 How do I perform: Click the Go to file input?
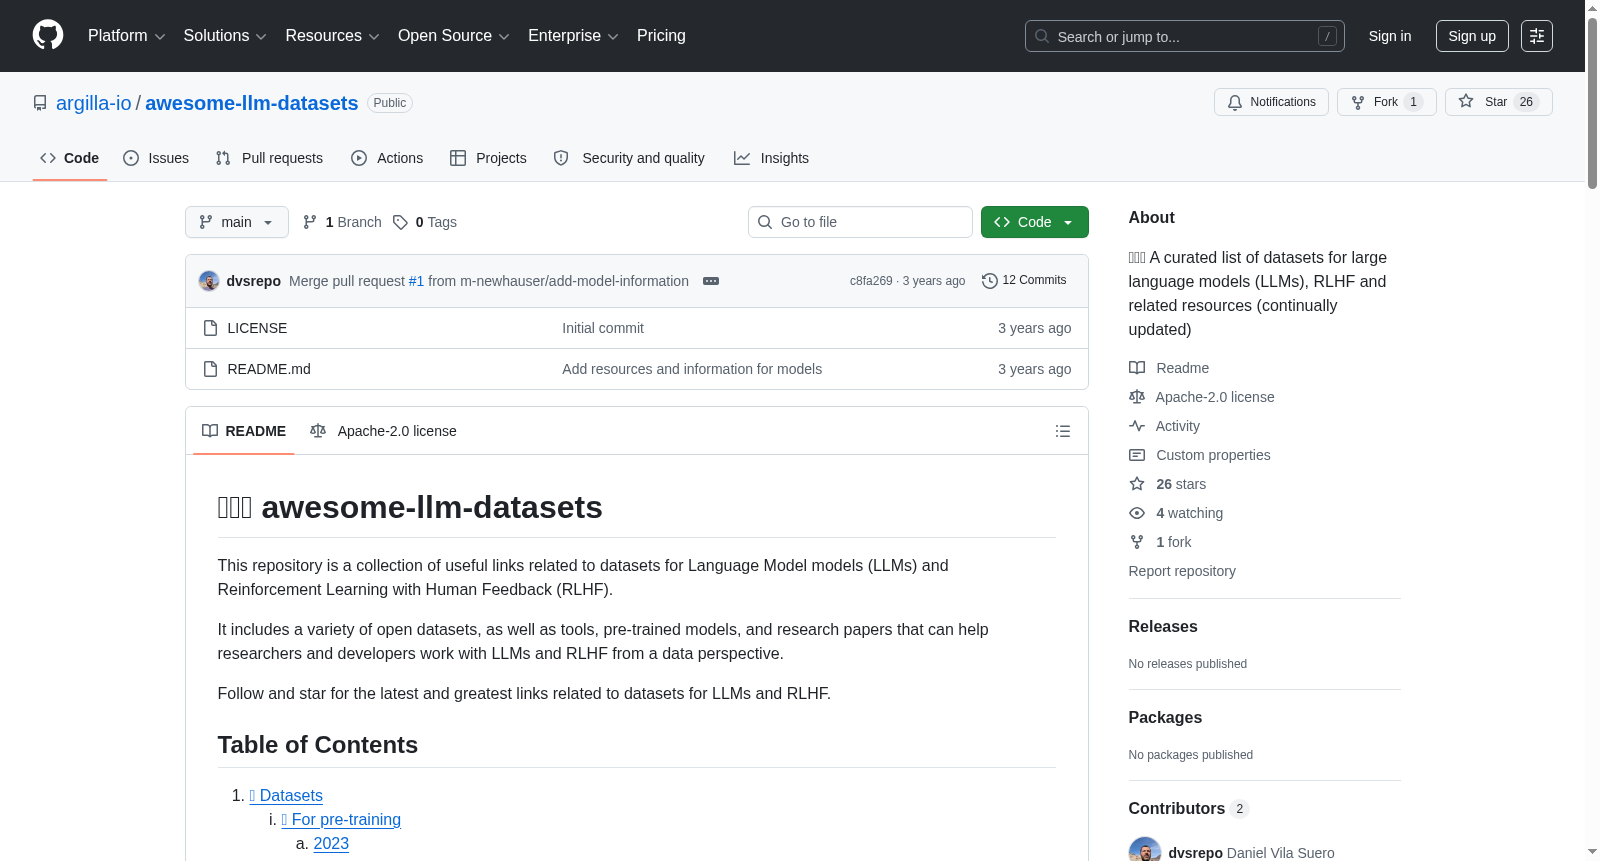point(860,222)
